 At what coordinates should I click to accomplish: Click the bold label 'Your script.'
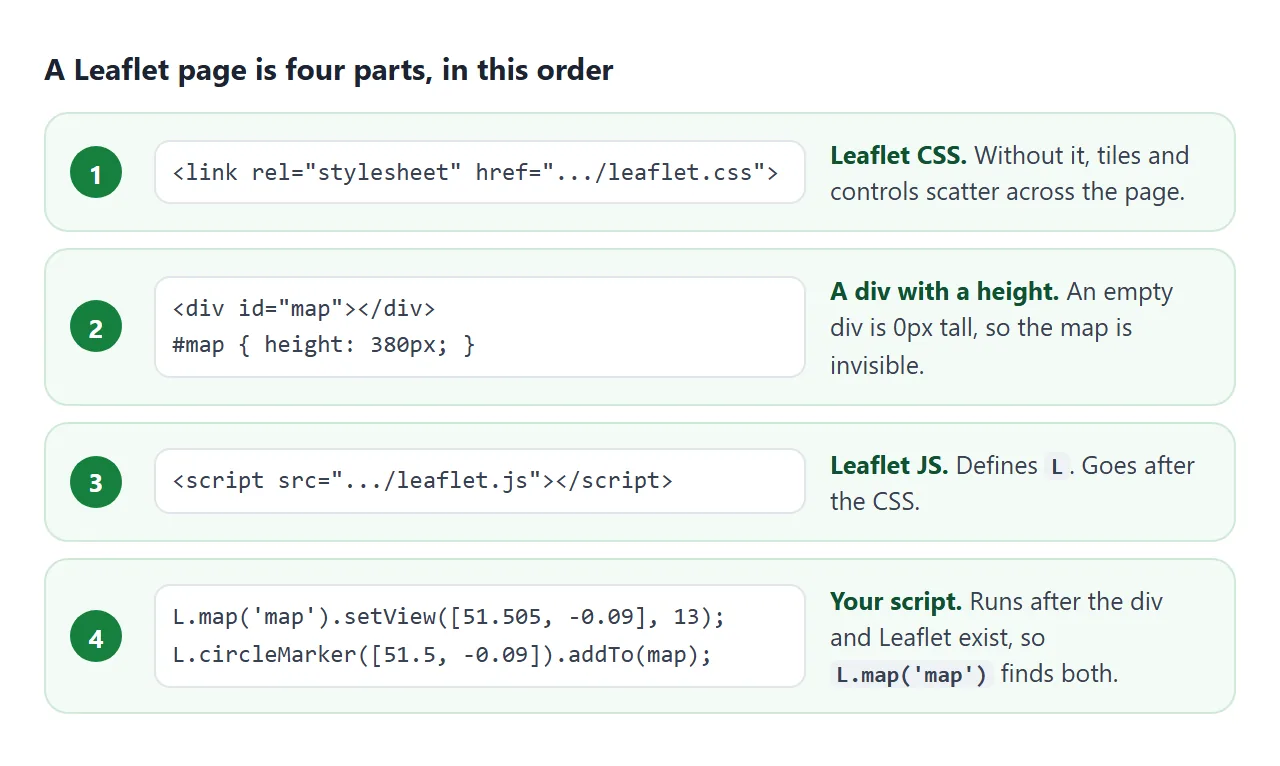(896, 601)
